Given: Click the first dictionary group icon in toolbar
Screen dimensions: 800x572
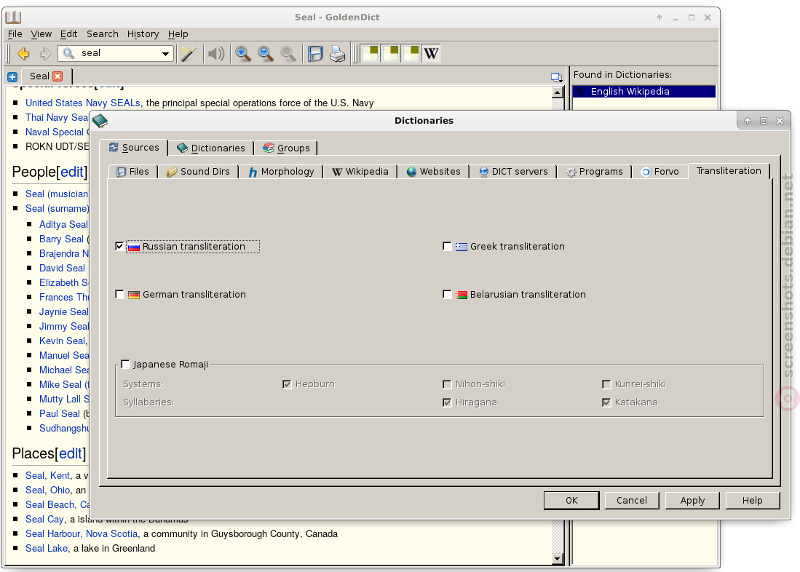Looking at the screenshot, I should coord(371,54).
